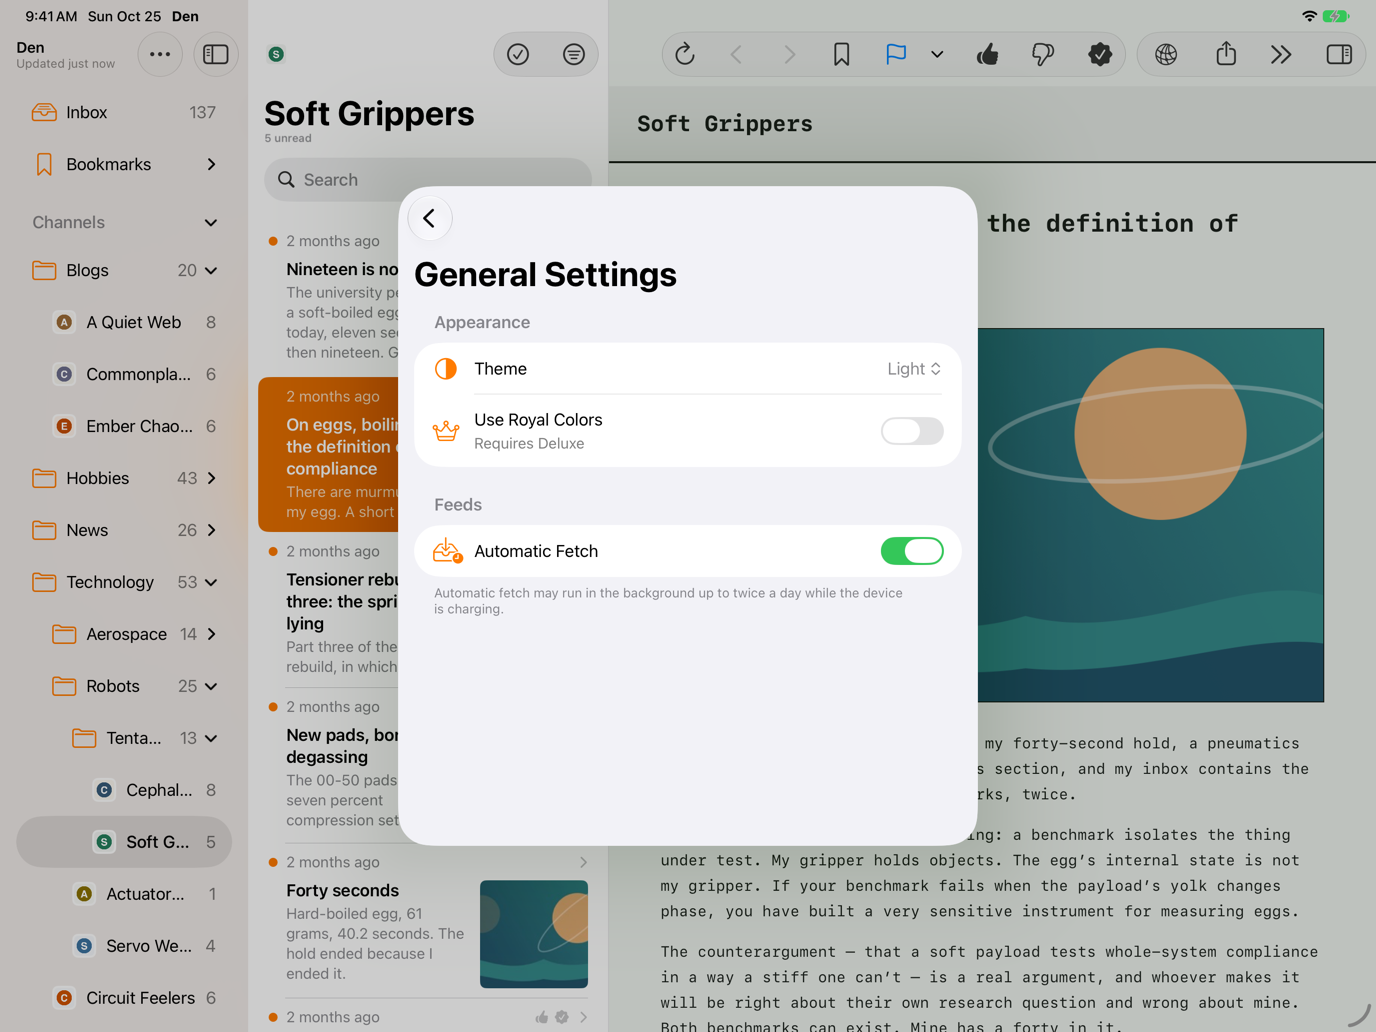Toggle the right sidebar panel icon
The height and width of the screenshot is (1032, 1376).
(1339, 55)
